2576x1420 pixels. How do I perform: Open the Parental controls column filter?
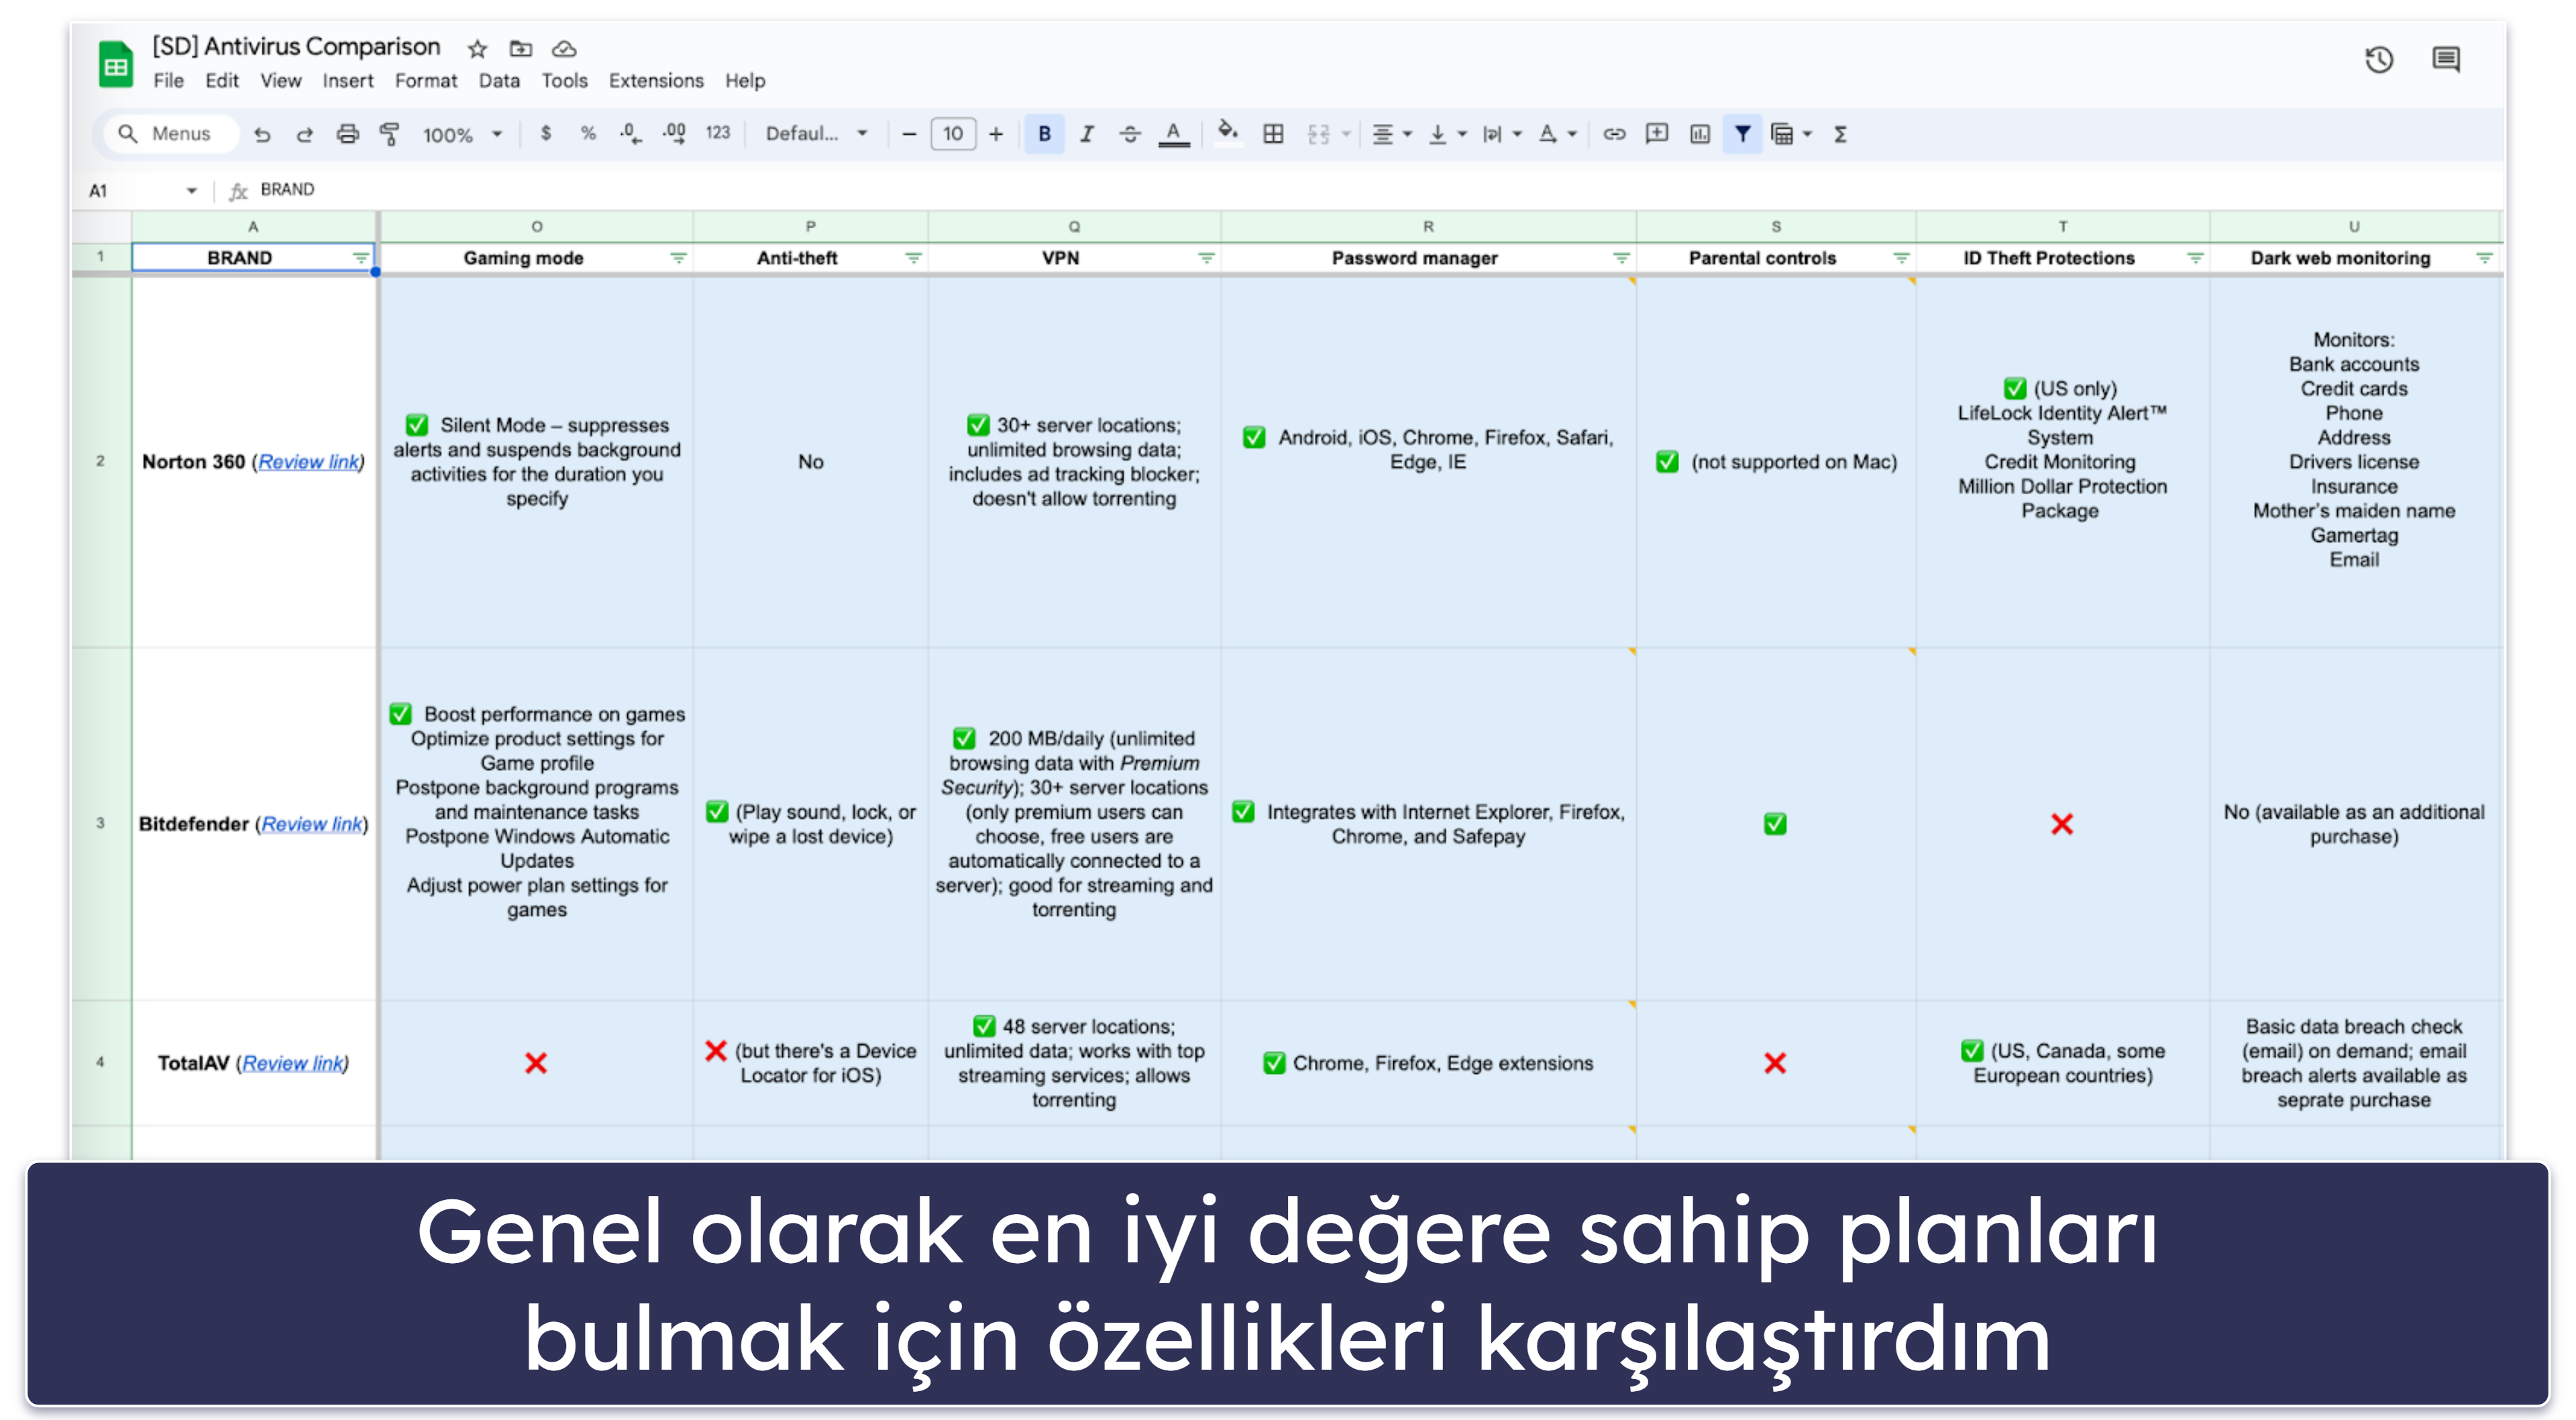(x=1901, y=258)
